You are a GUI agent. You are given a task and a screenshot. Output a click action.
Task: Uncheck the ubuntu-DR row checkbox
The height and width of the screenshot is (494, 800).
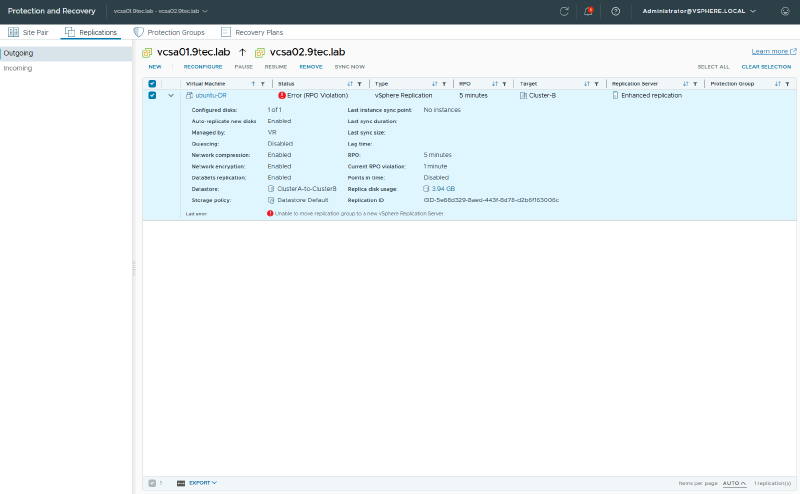pyautogui.click(x=152, y=95)
